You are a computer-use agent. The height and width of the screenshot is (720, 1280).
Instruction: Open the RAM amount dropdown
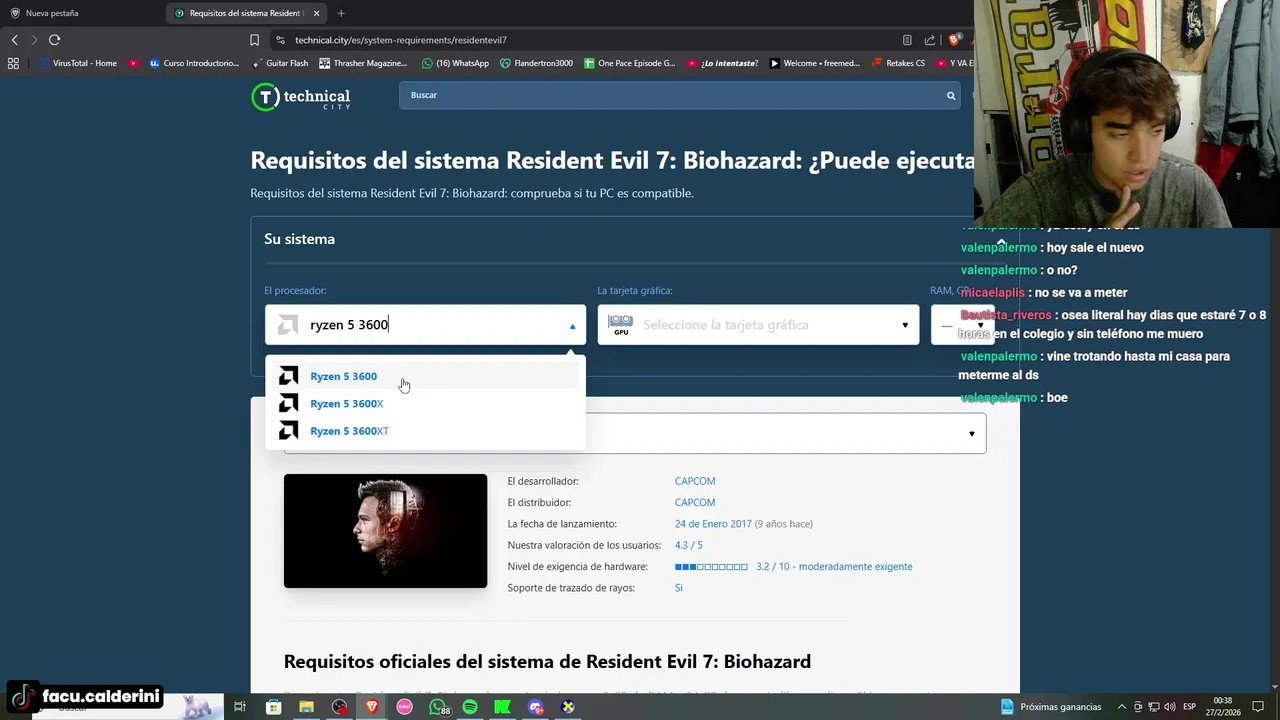(x=962, y=325)
